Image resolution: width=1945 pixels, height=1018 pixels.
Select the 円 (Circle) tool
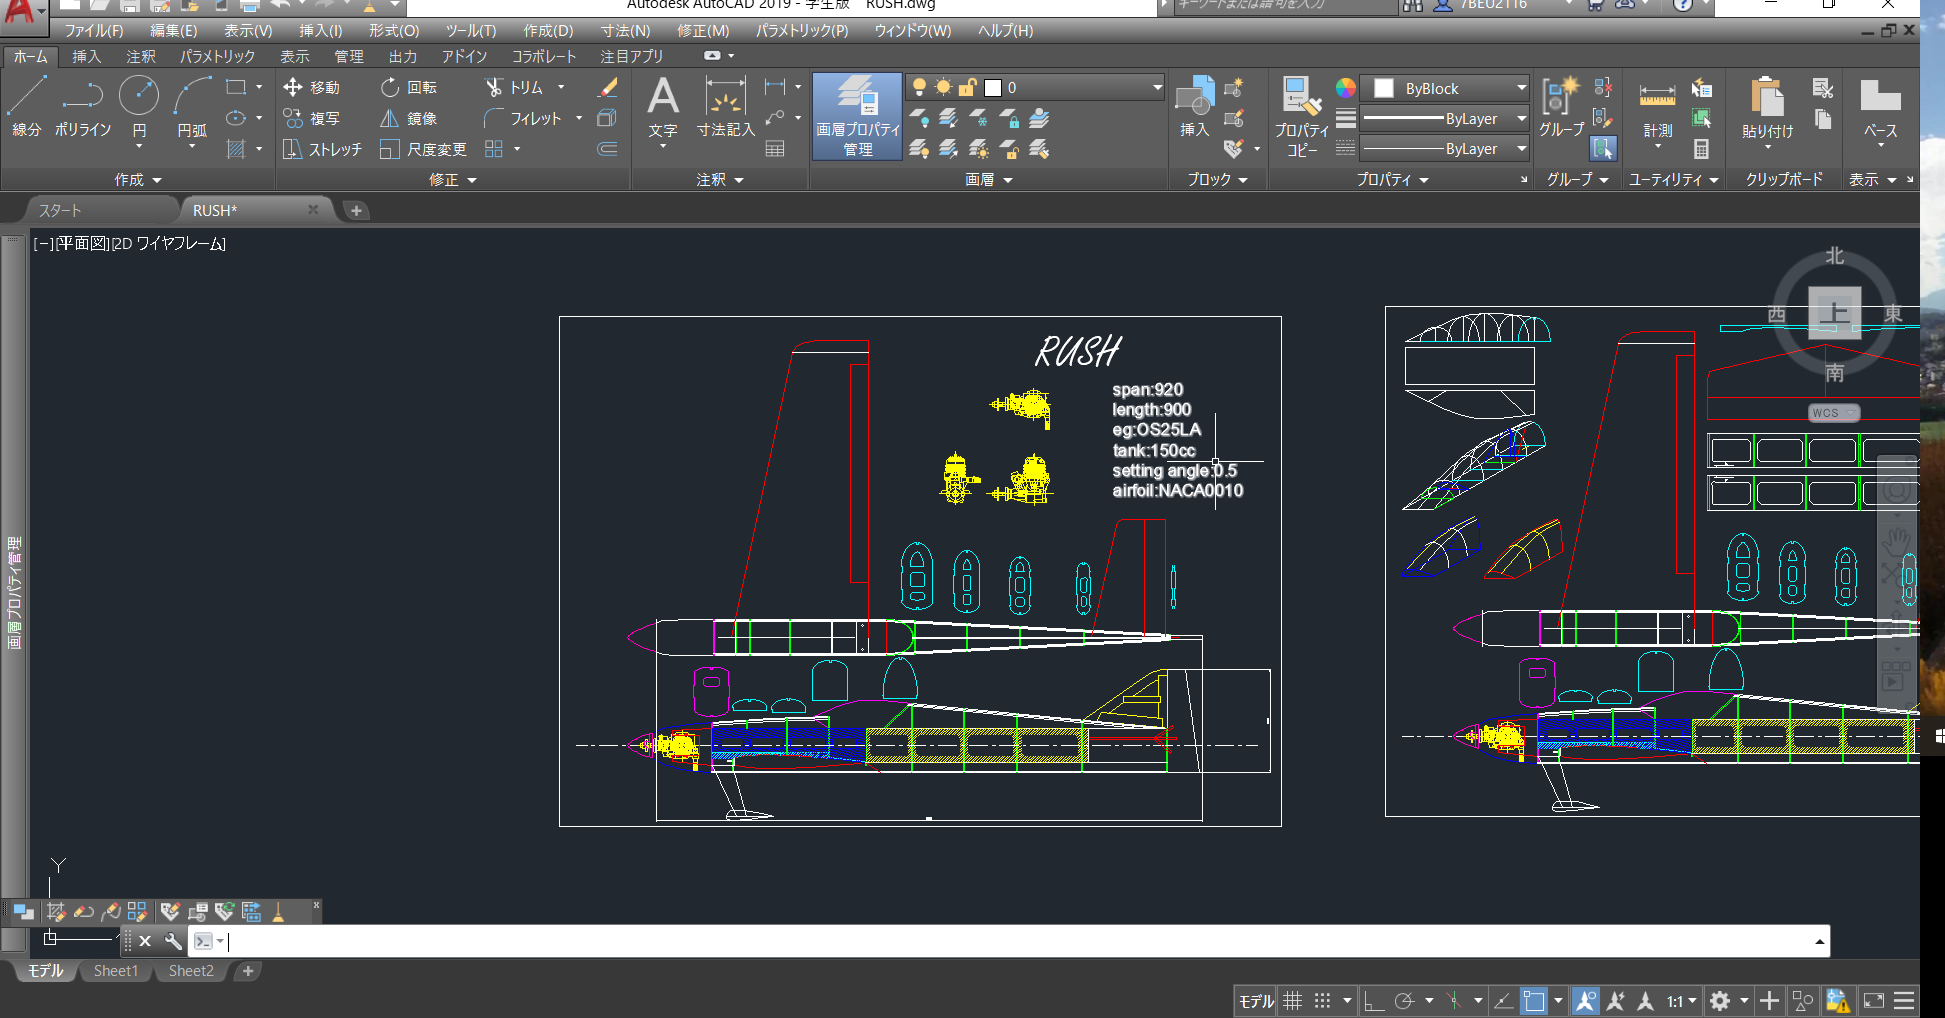(139, 107)
